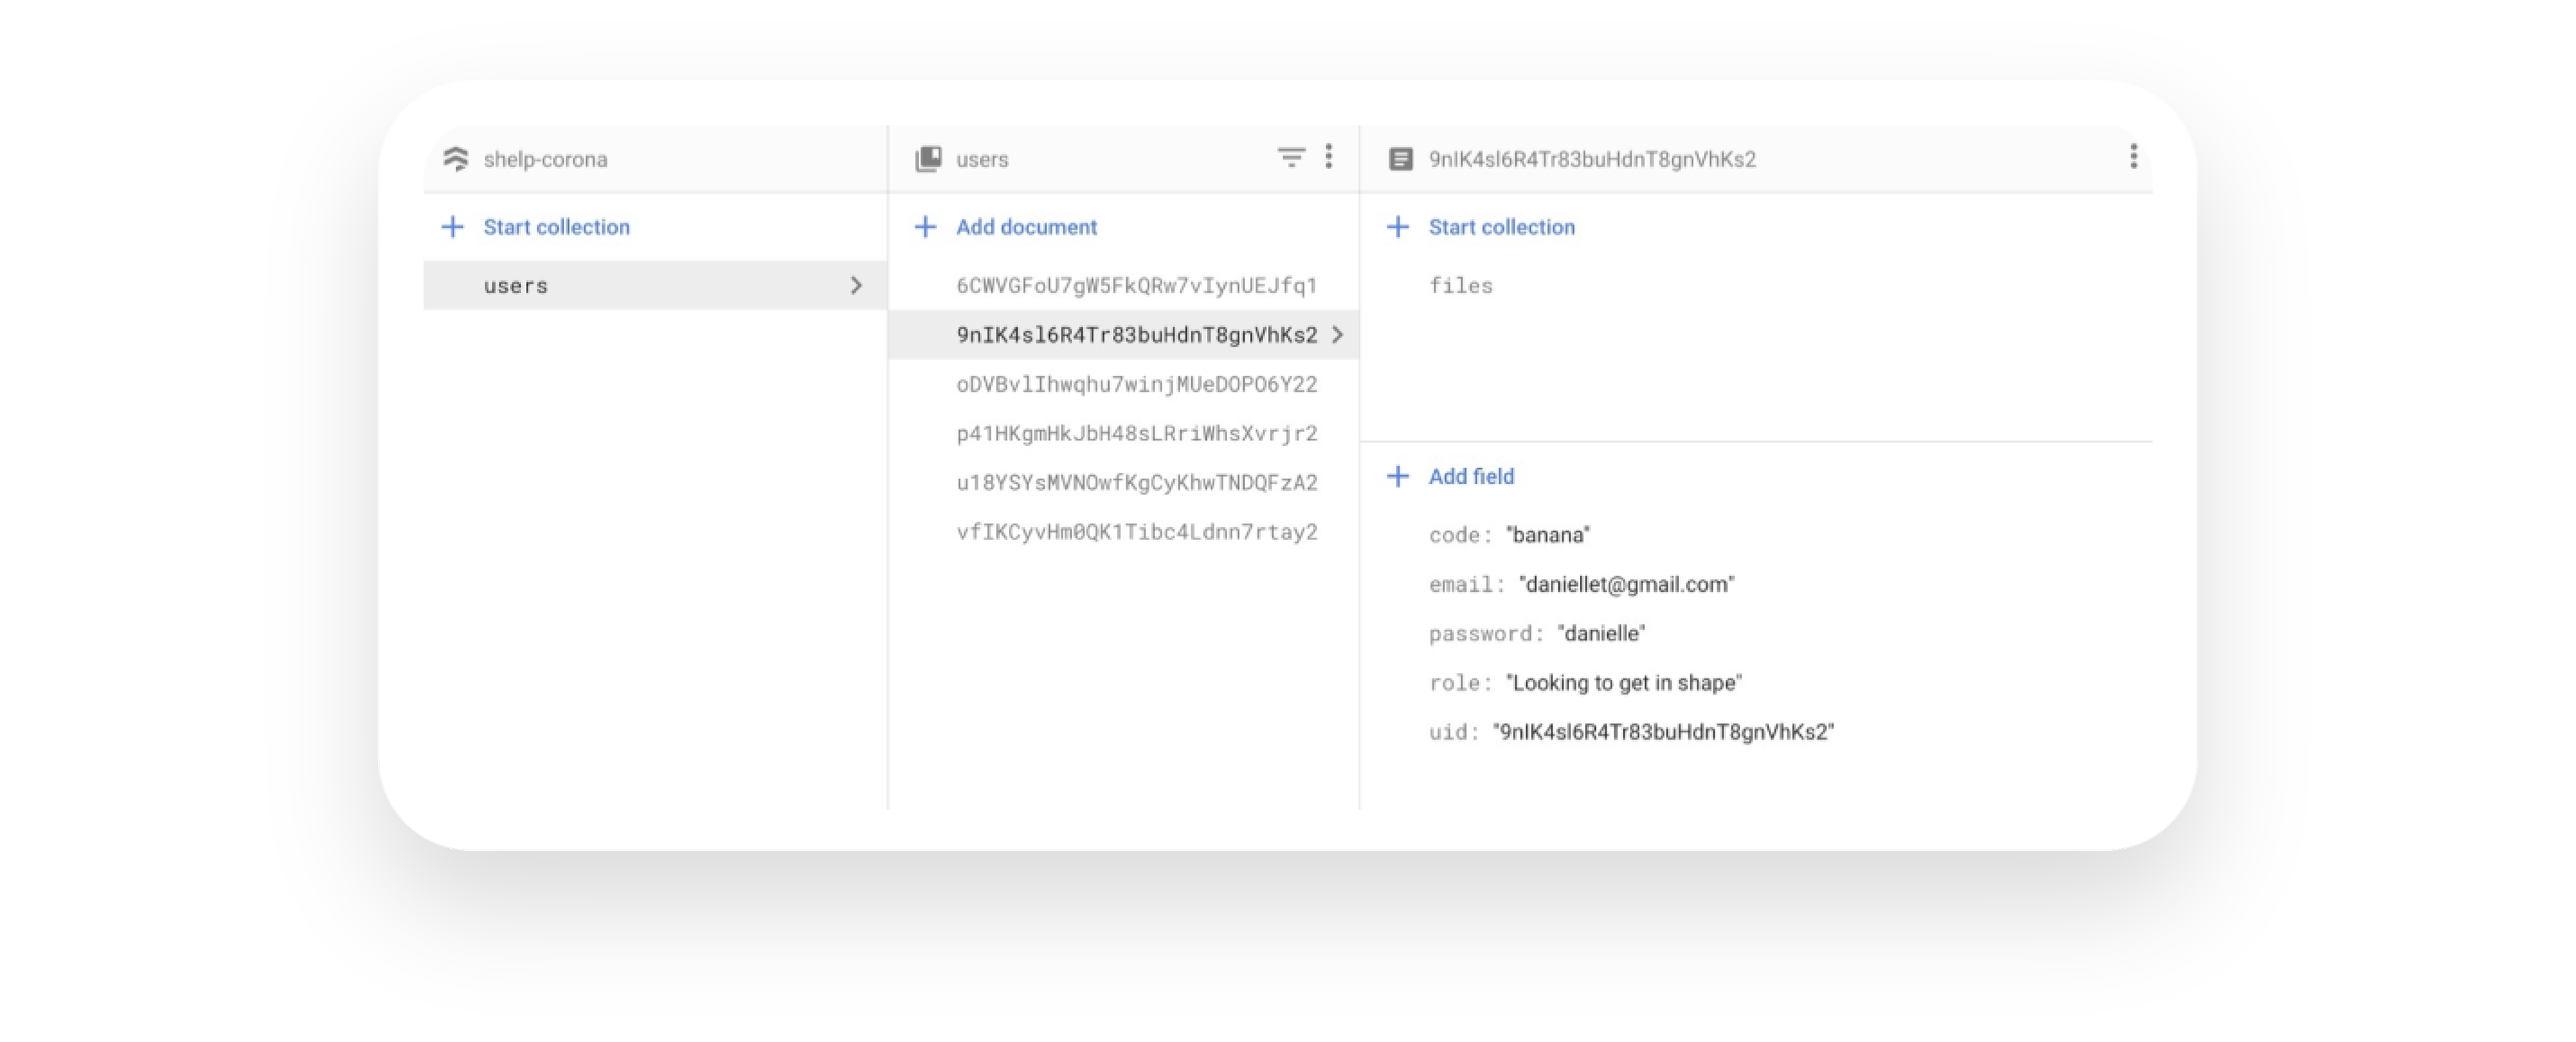Click the users collection icon in header
2576x1042 pixels.
928,159
